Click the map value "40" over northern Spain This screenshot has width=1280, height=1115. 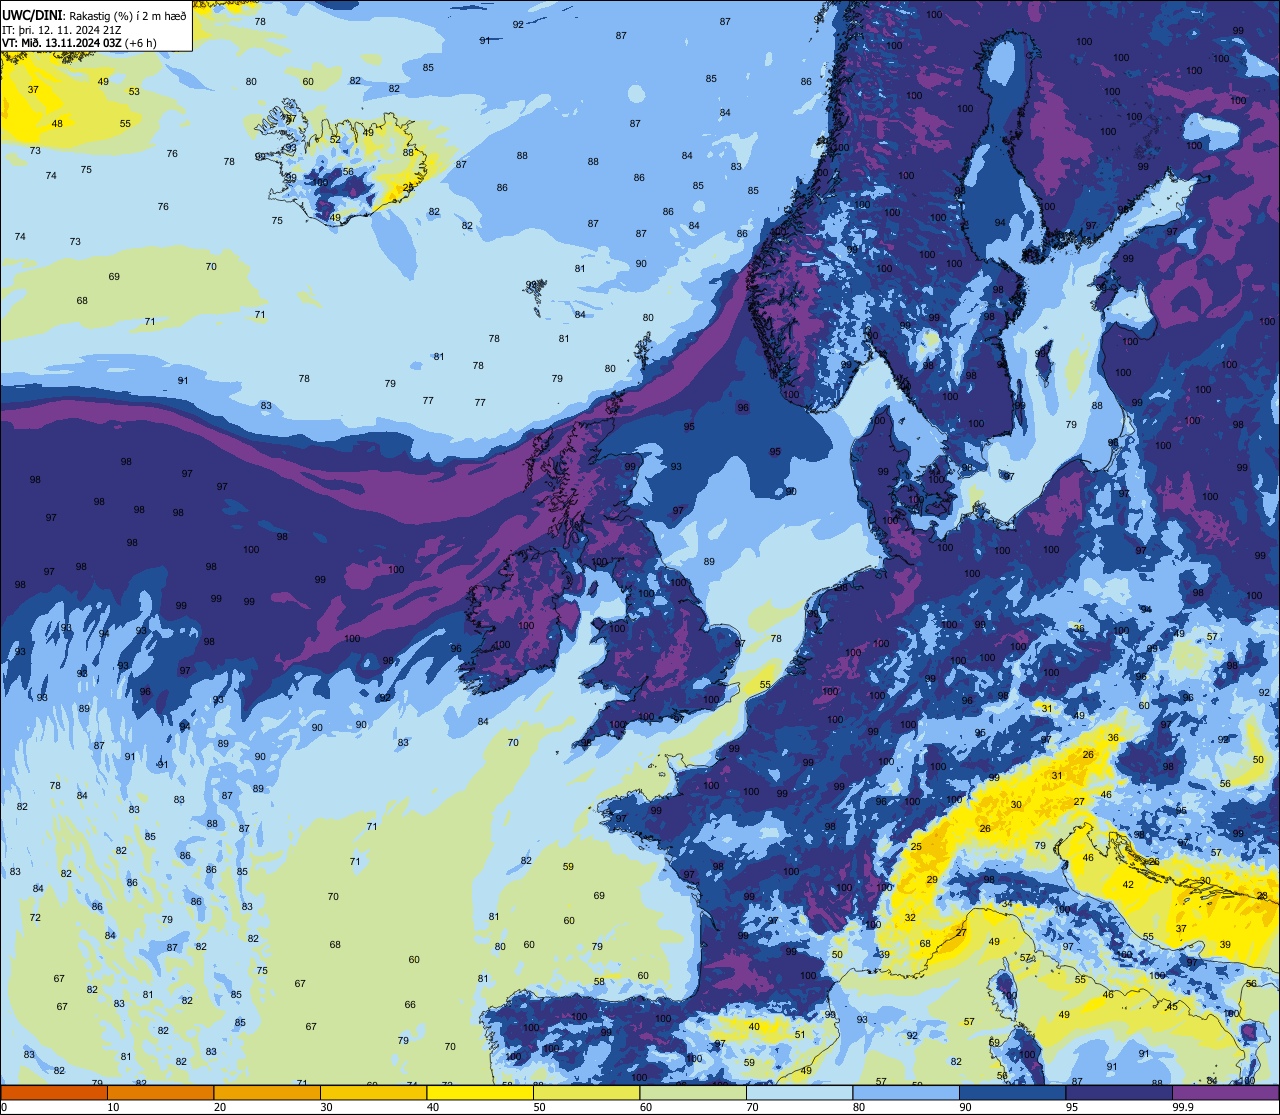[x=754, y=1027]
